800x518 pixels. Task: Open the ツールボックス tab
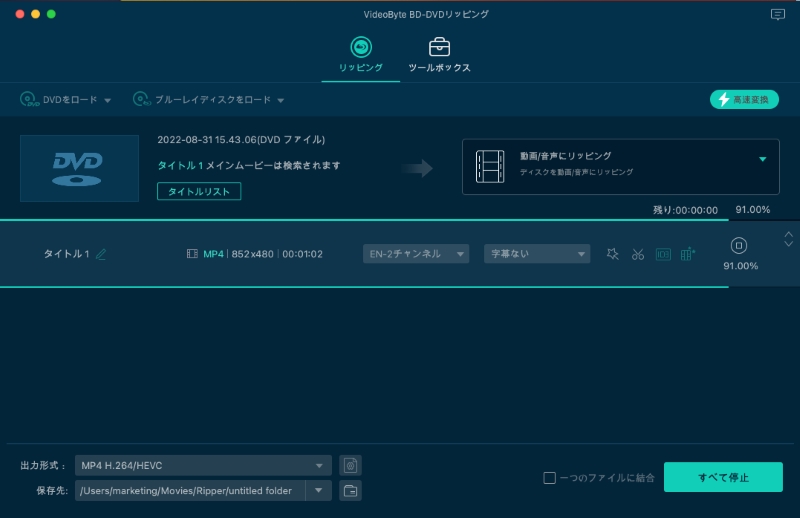point(439,55)
